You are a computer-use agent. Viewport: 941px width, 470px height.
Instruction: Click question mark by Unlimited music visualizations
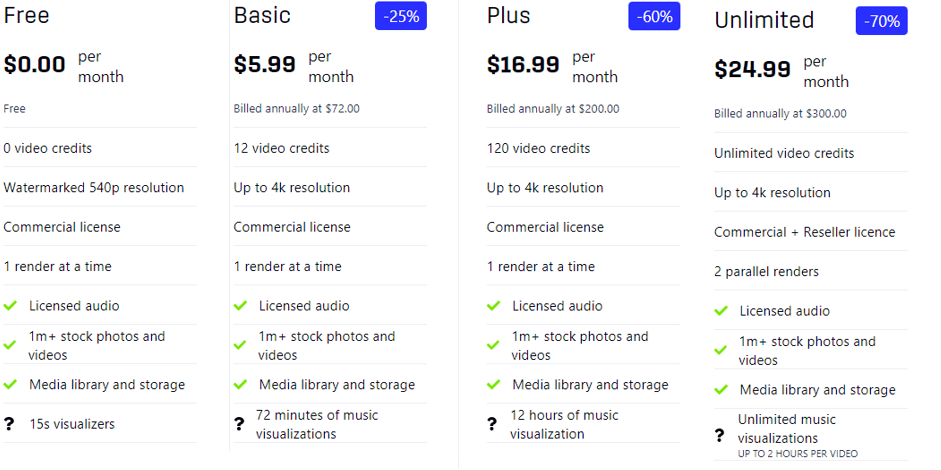pyautogui.click(x=720, y=436)
